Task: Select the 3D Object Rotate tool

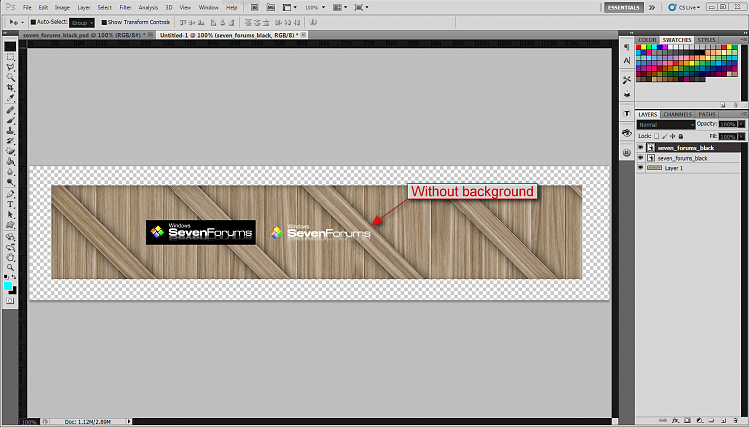Action: (10, 237)
